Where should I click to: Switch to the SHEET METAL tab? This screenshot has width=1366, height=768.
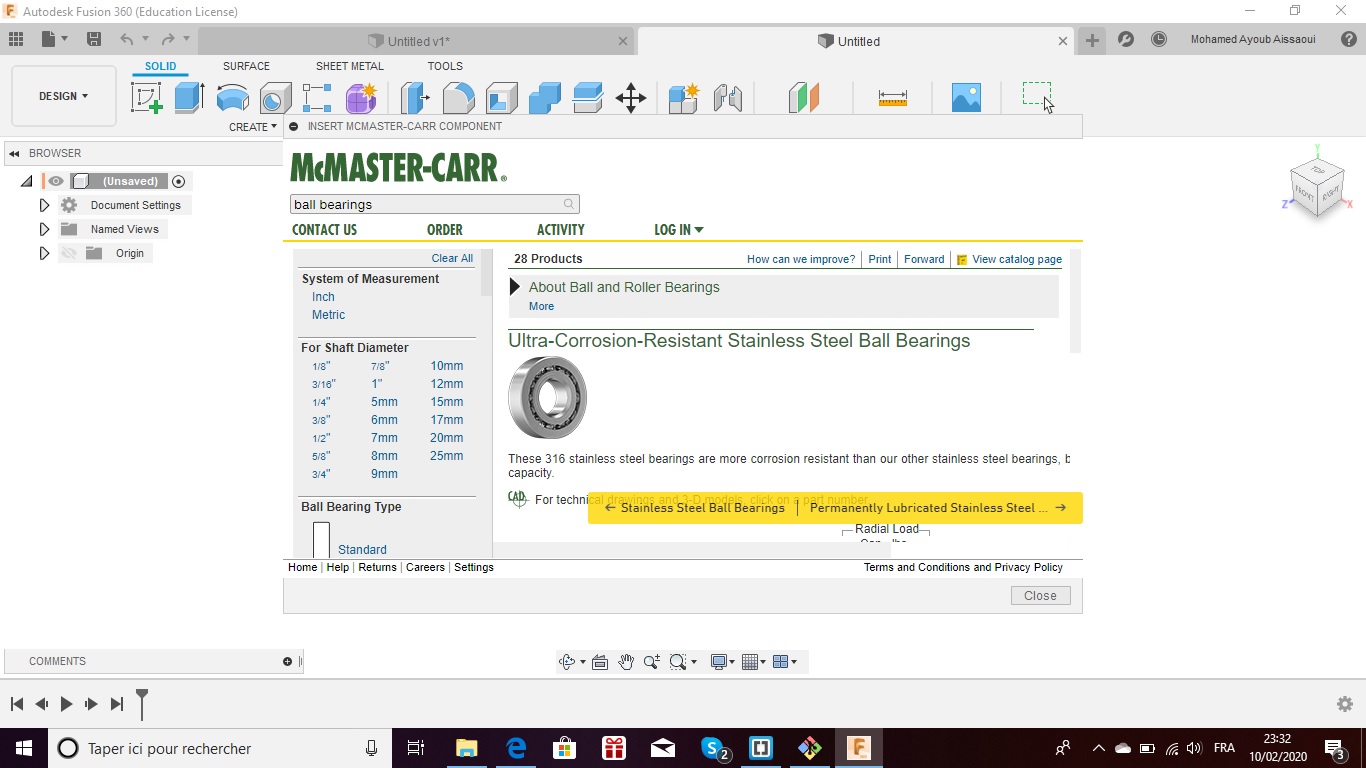(x=350, y=66)
